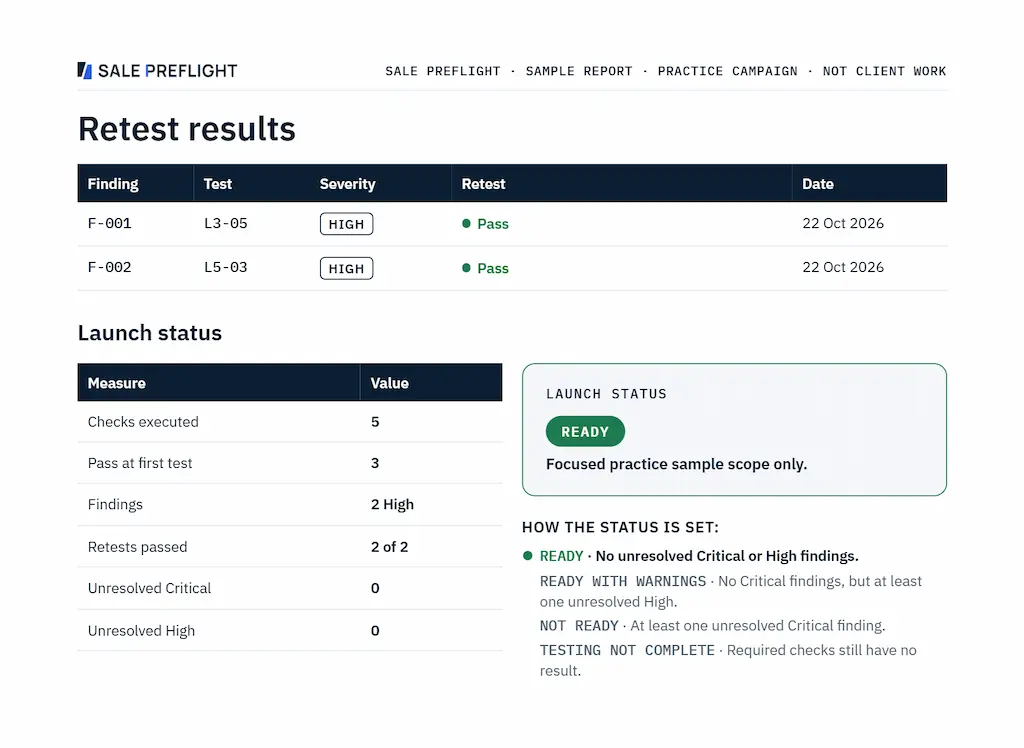Click the sample report header tagline
1024x748 pixels.
tap(665, 71)
